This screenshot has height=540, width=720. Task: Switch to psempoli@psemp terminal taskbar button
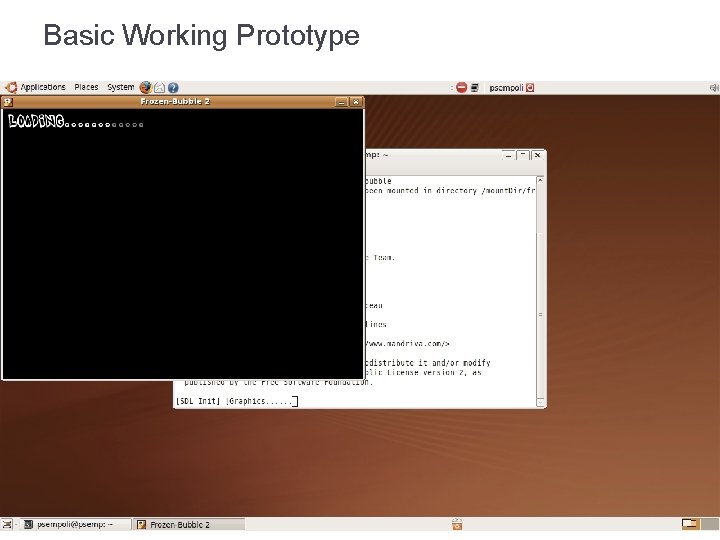(75, 524)
